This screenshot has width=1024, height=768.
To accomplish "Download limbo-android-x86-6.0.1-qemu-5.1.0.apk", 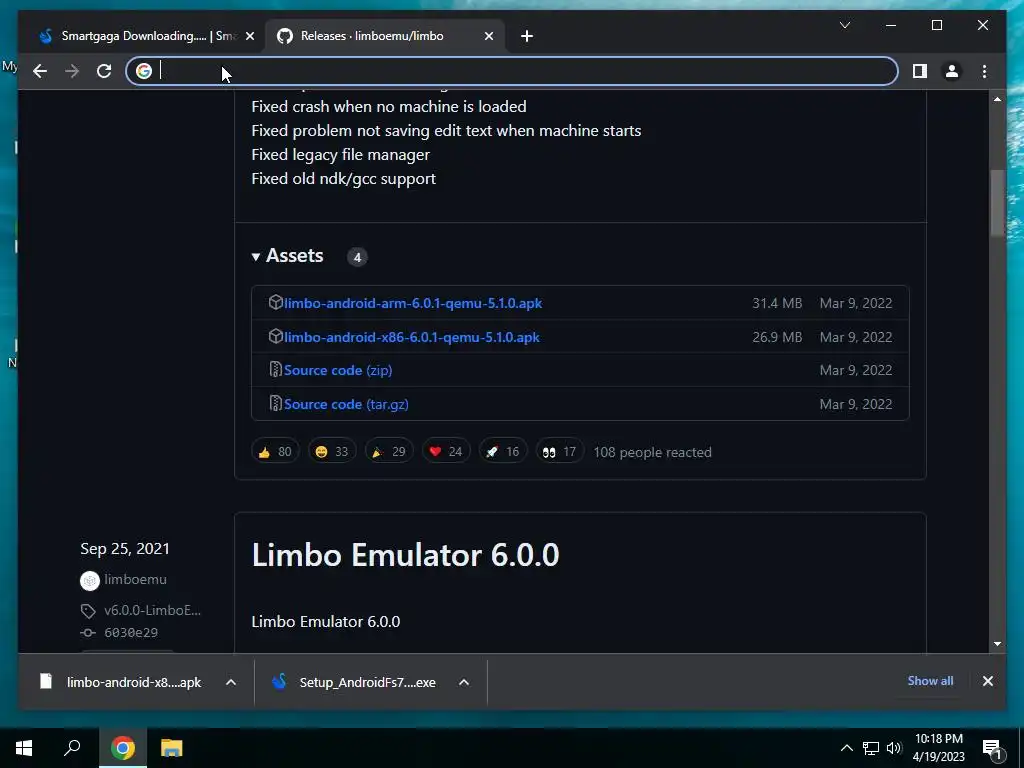I will [411, 337].
